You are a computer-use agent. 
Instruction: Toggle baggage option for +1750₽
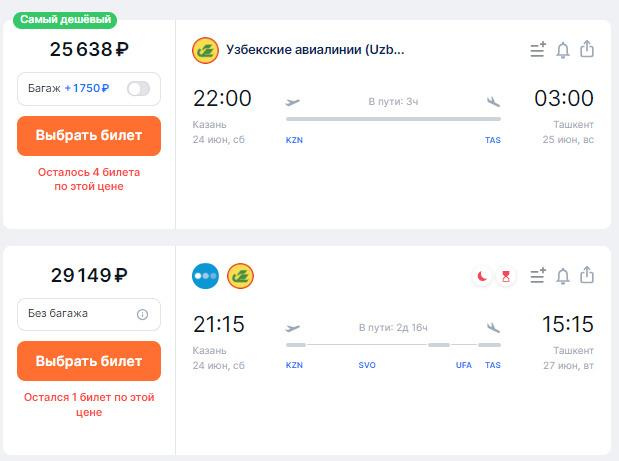pyautogui.click(x=138, y=89)
